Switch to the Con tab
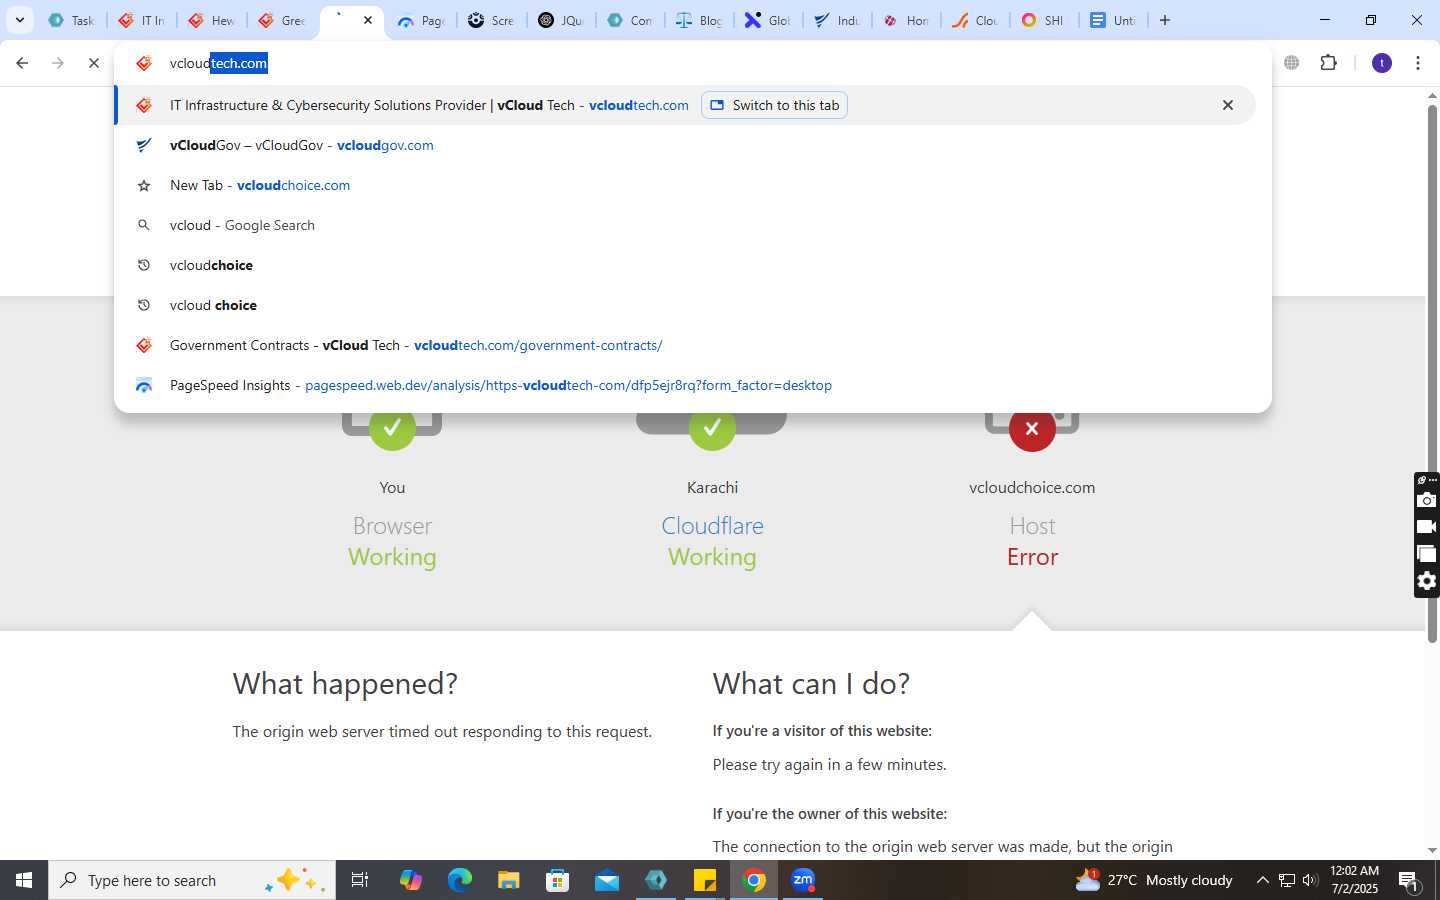 point(630,20)
